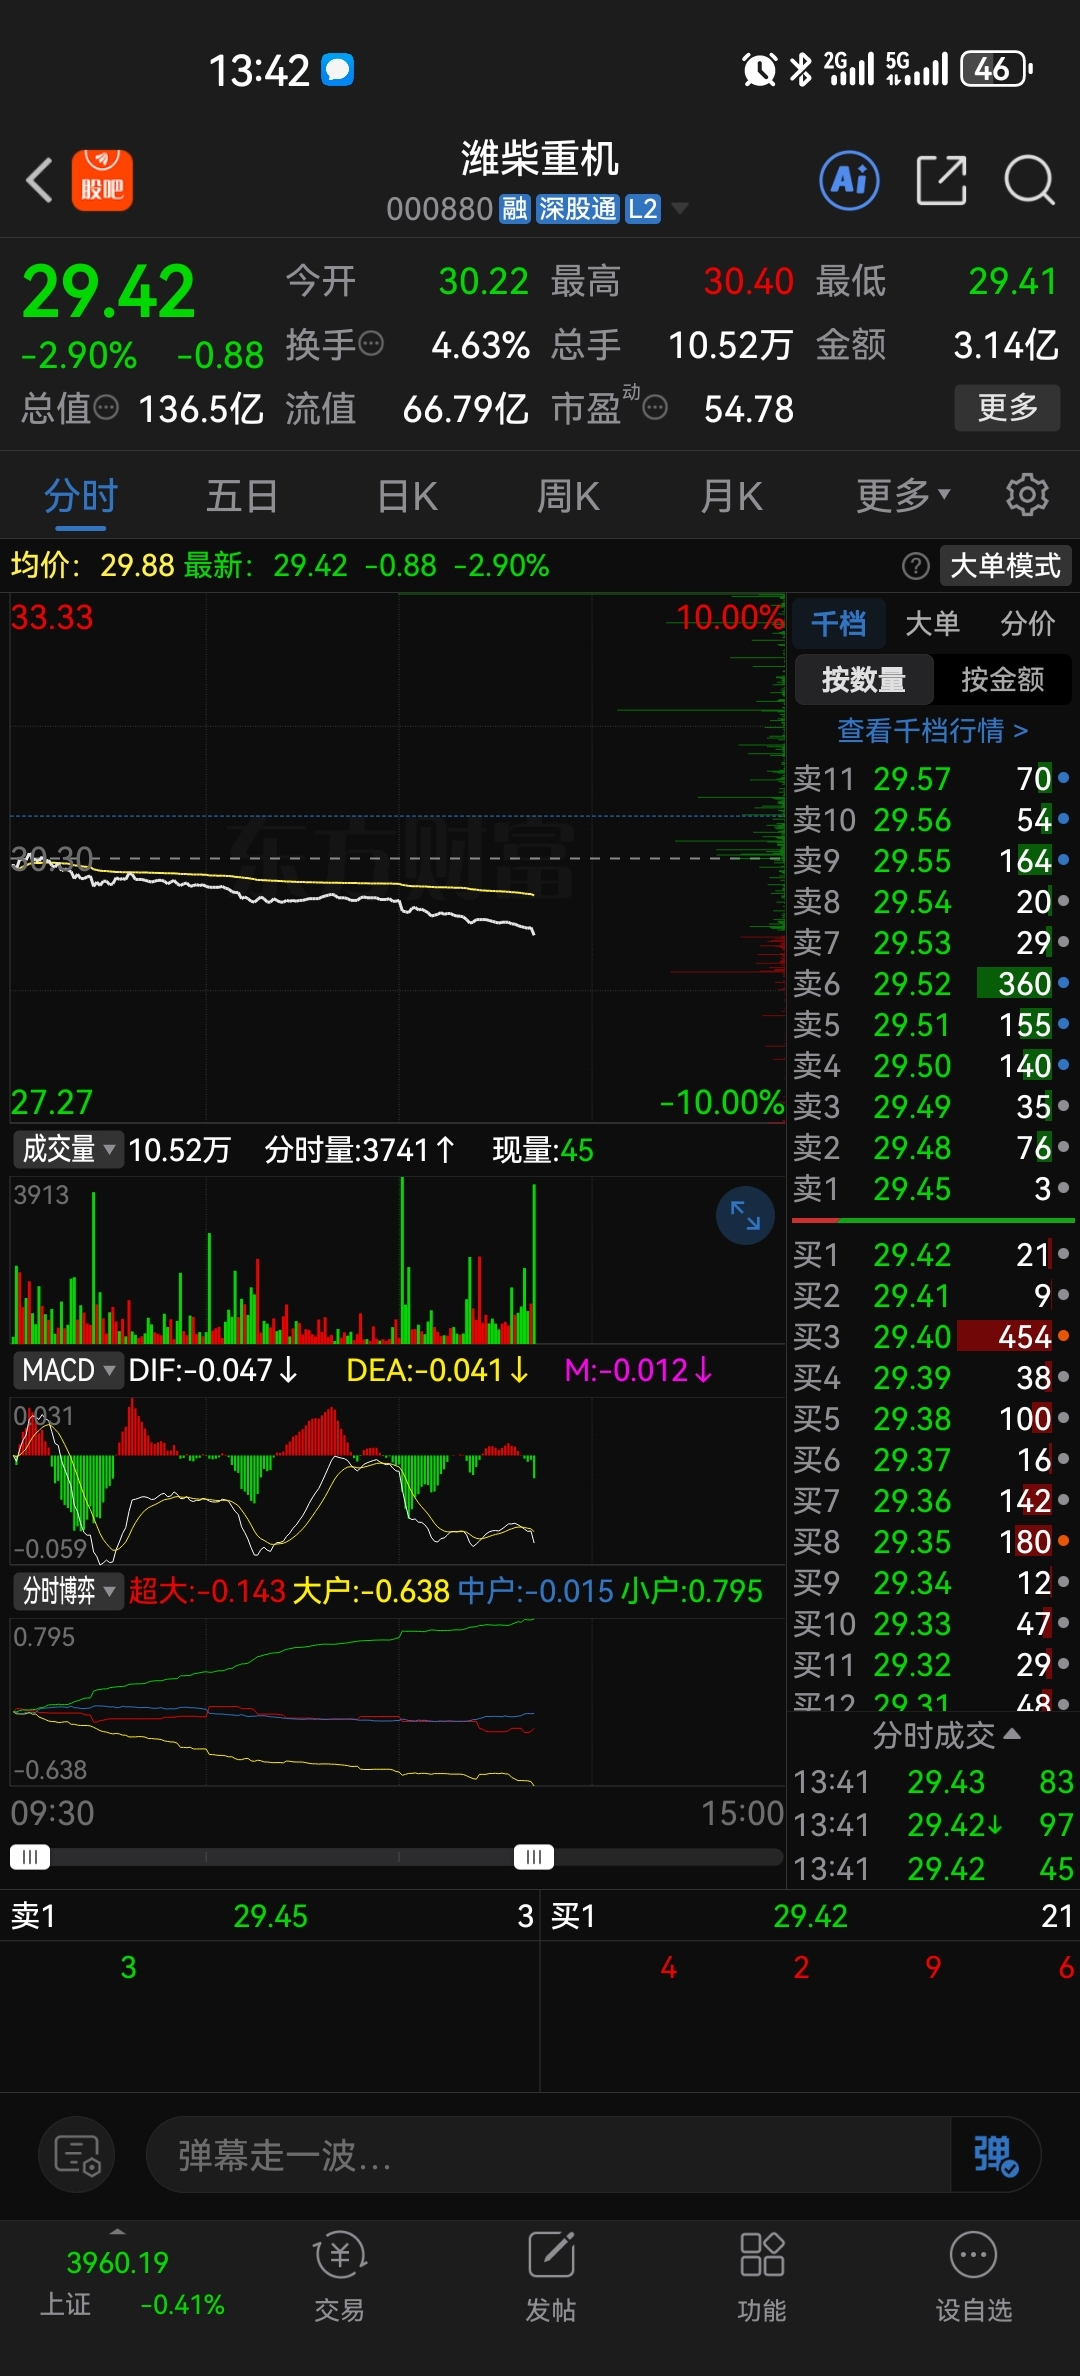The image size is (1080, 2376).
Task: Tap the 融 margin badge
Action: click(x=514, y=209)
